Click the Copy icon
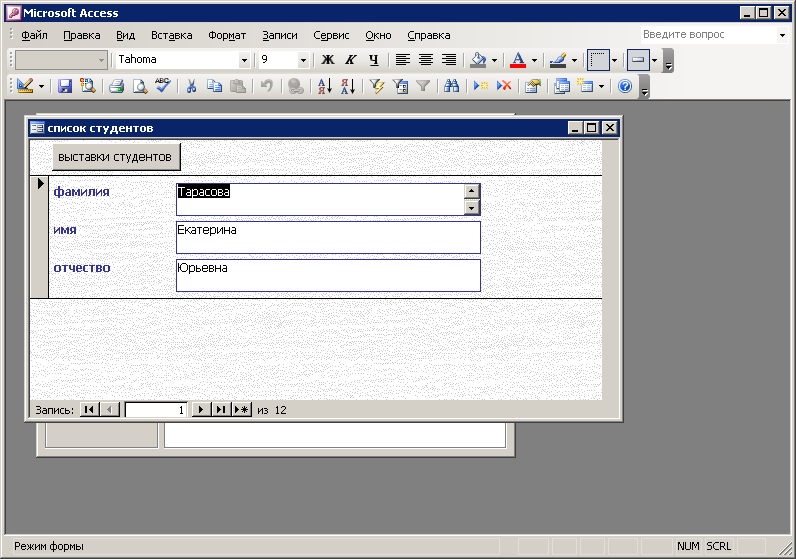796x559 pixels. pos(214,86)
